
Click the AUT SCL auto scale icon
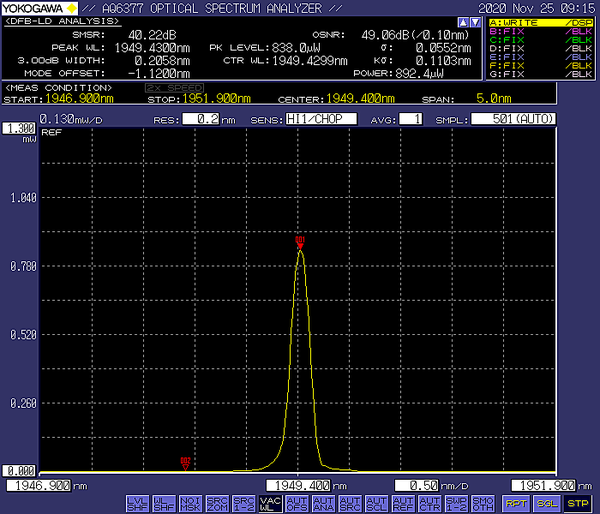coord(376,502)
